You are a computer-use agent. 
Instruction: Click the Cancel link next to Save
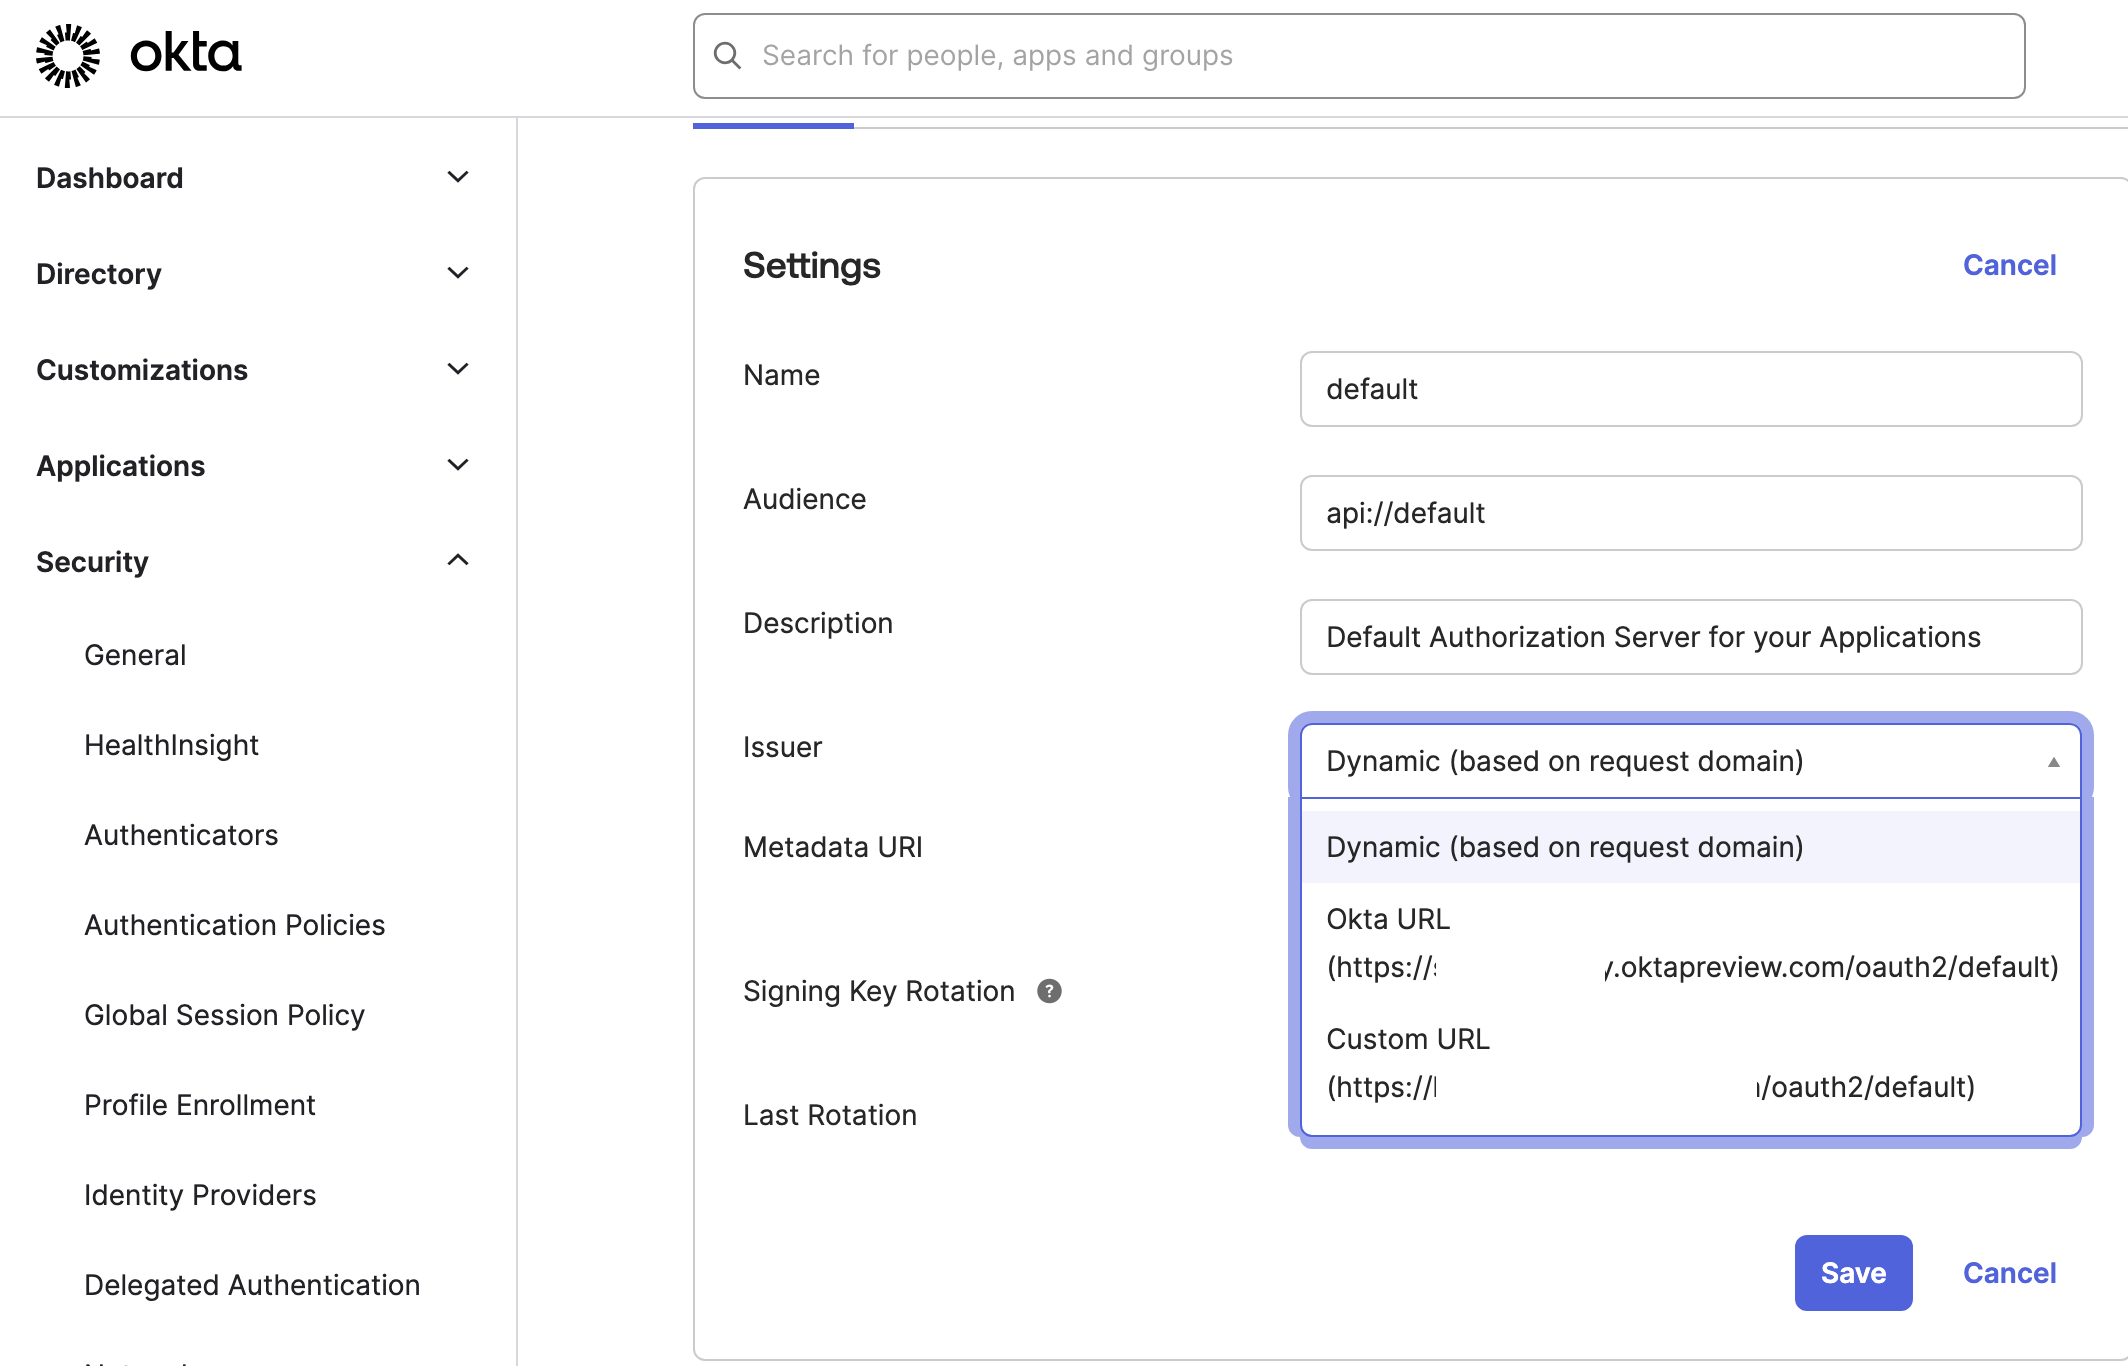[2009, 1273]
